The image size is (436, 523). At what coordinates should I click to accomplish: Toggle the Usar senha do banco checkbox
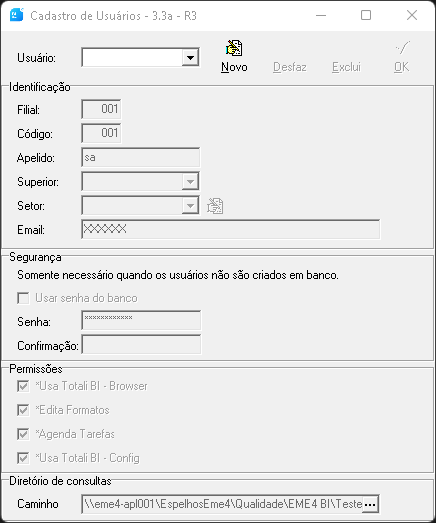point(23,298)
